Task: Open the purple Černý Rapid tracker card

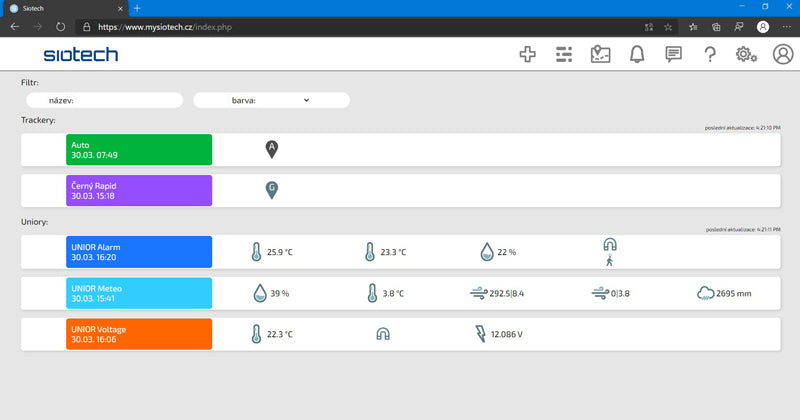Action: (139, 190)
